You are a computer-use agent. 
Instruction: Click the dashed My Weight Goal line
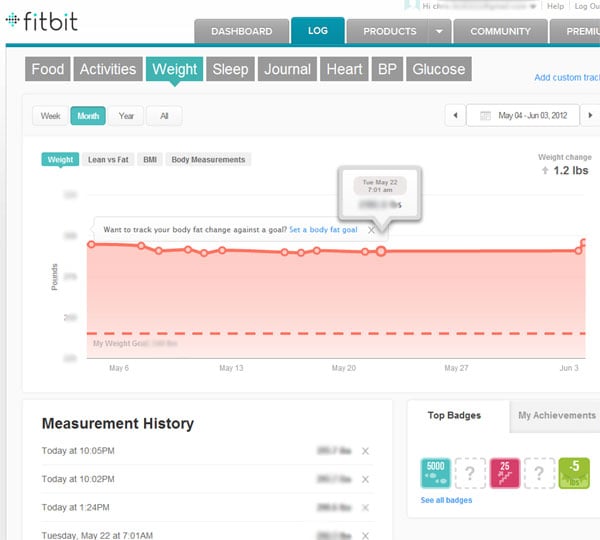[336, 334]
